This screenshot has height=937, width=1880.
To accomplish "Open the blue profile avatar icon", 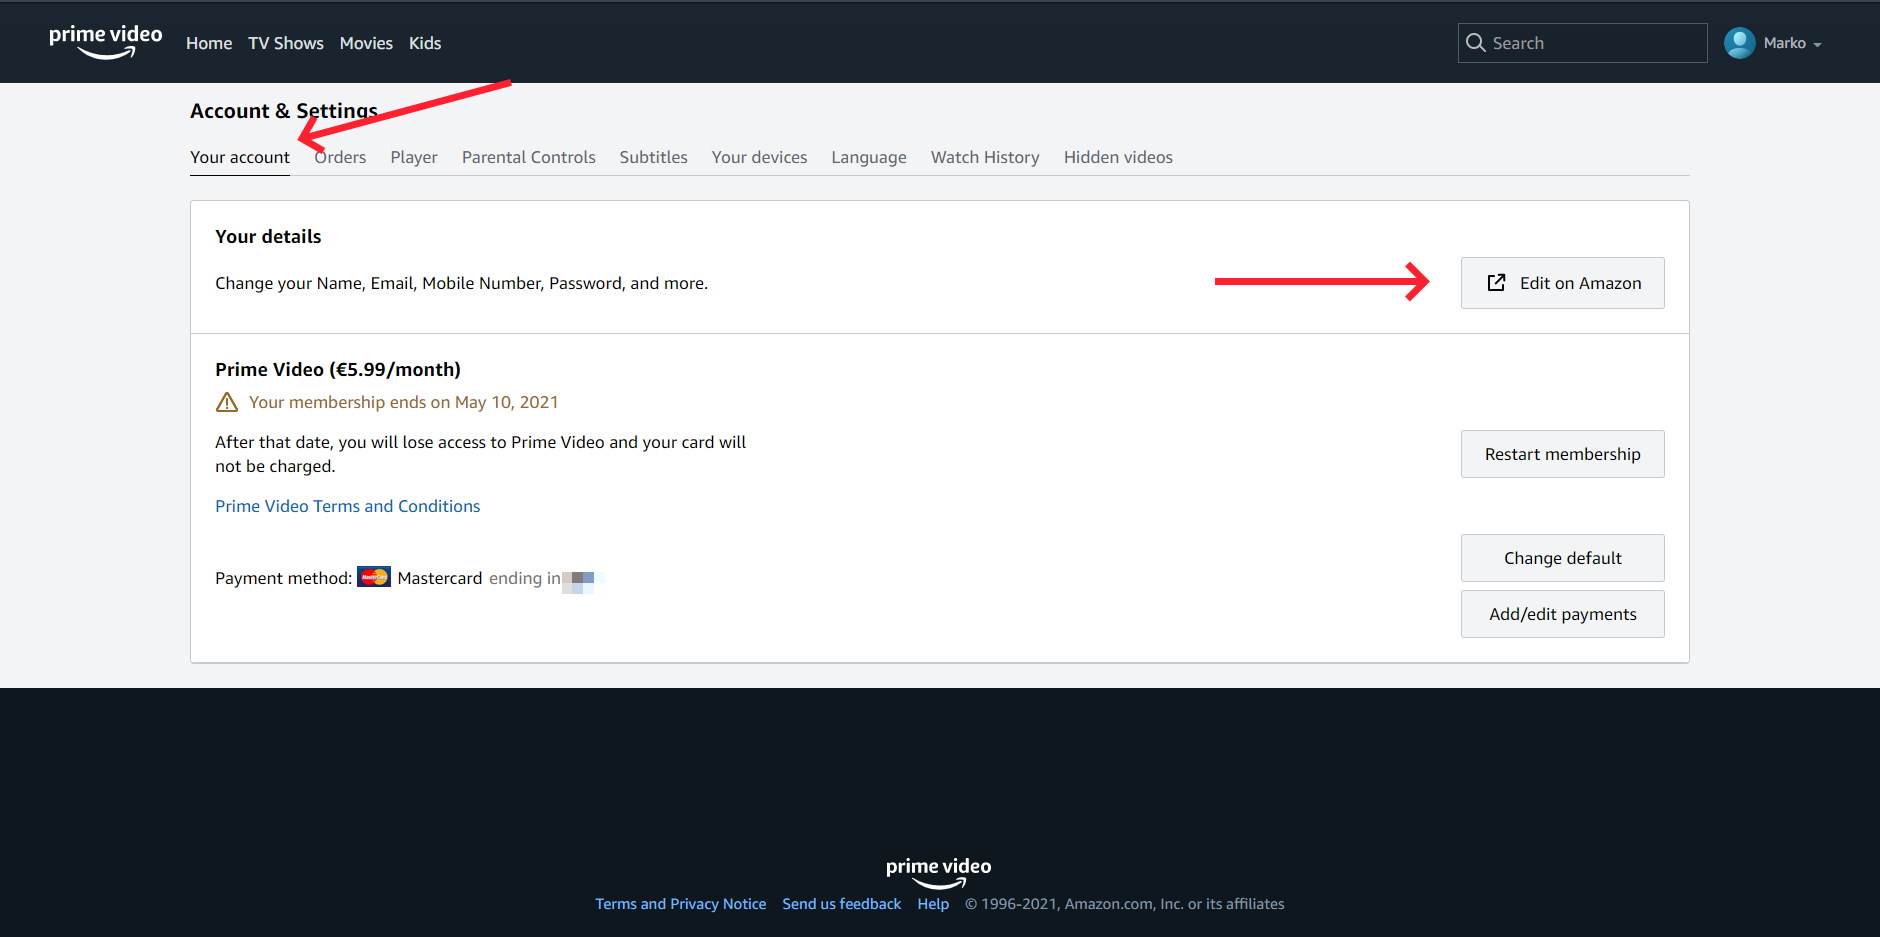I will (1738, 42).
